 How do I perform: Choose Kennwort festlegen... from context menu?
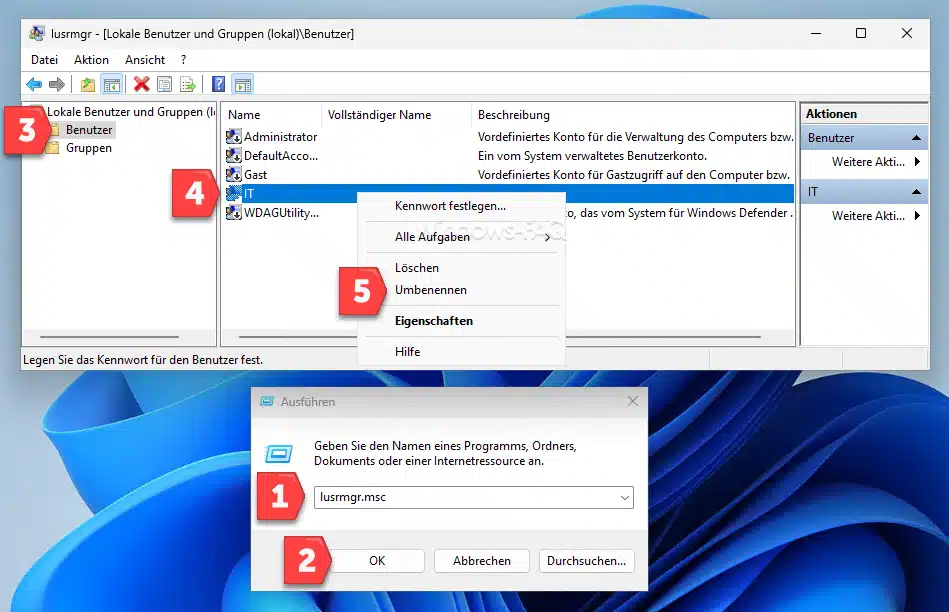[461, 206]
